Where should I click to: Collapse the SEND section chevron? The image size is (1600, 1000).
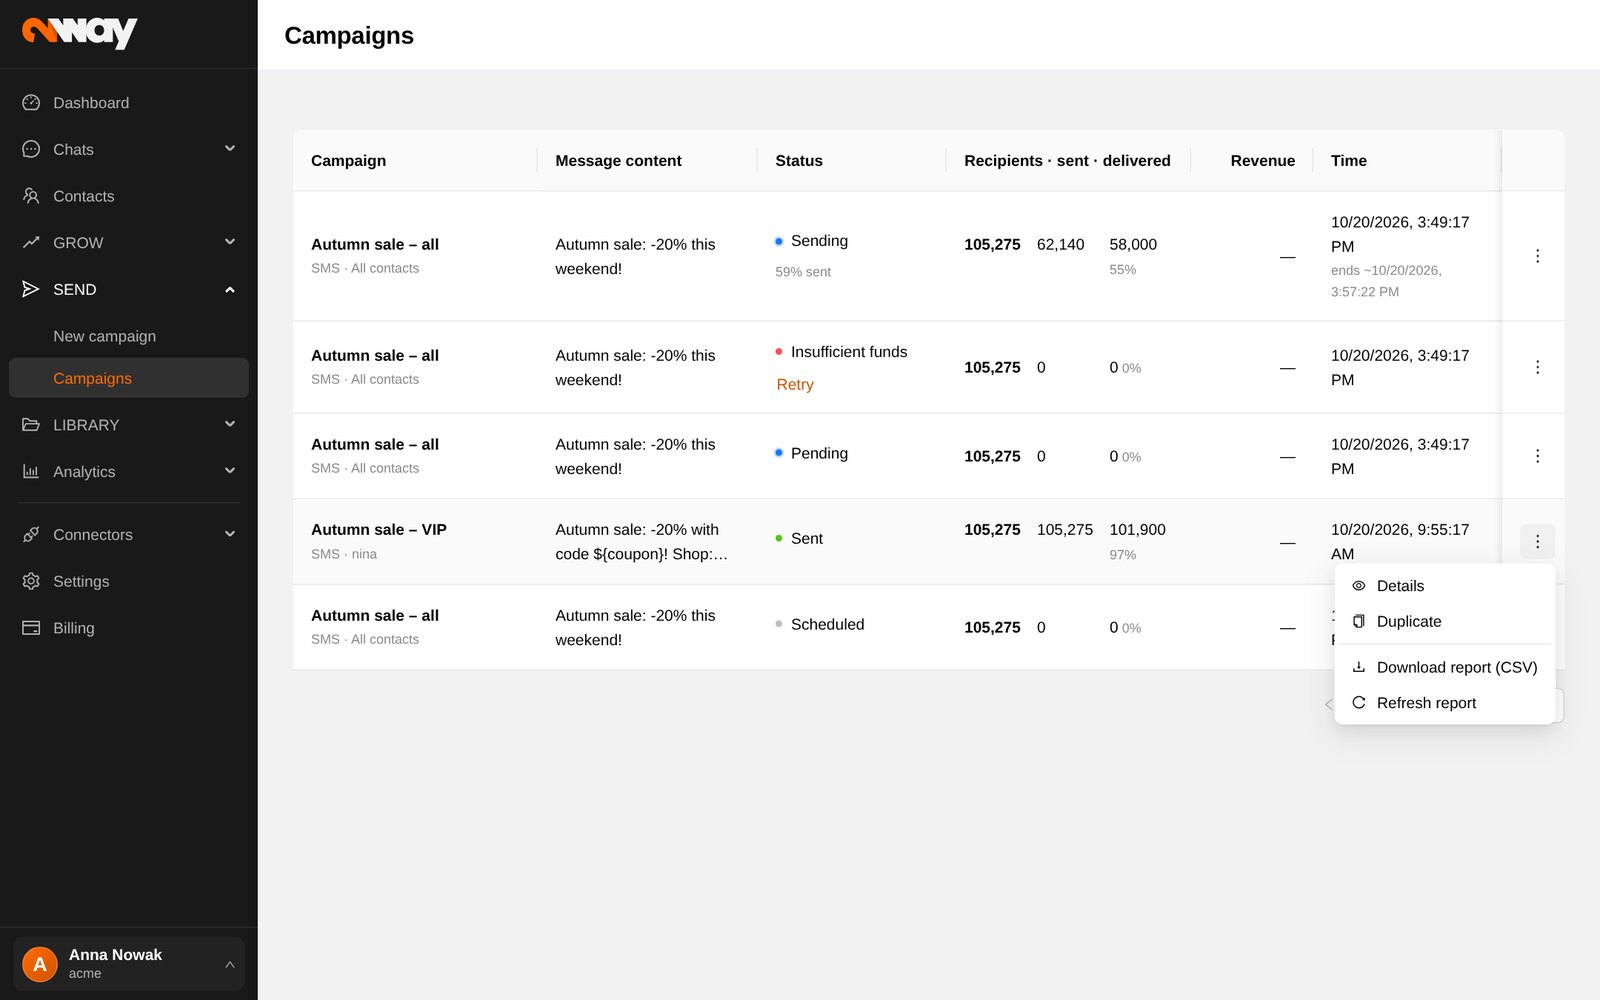(230, 289)
